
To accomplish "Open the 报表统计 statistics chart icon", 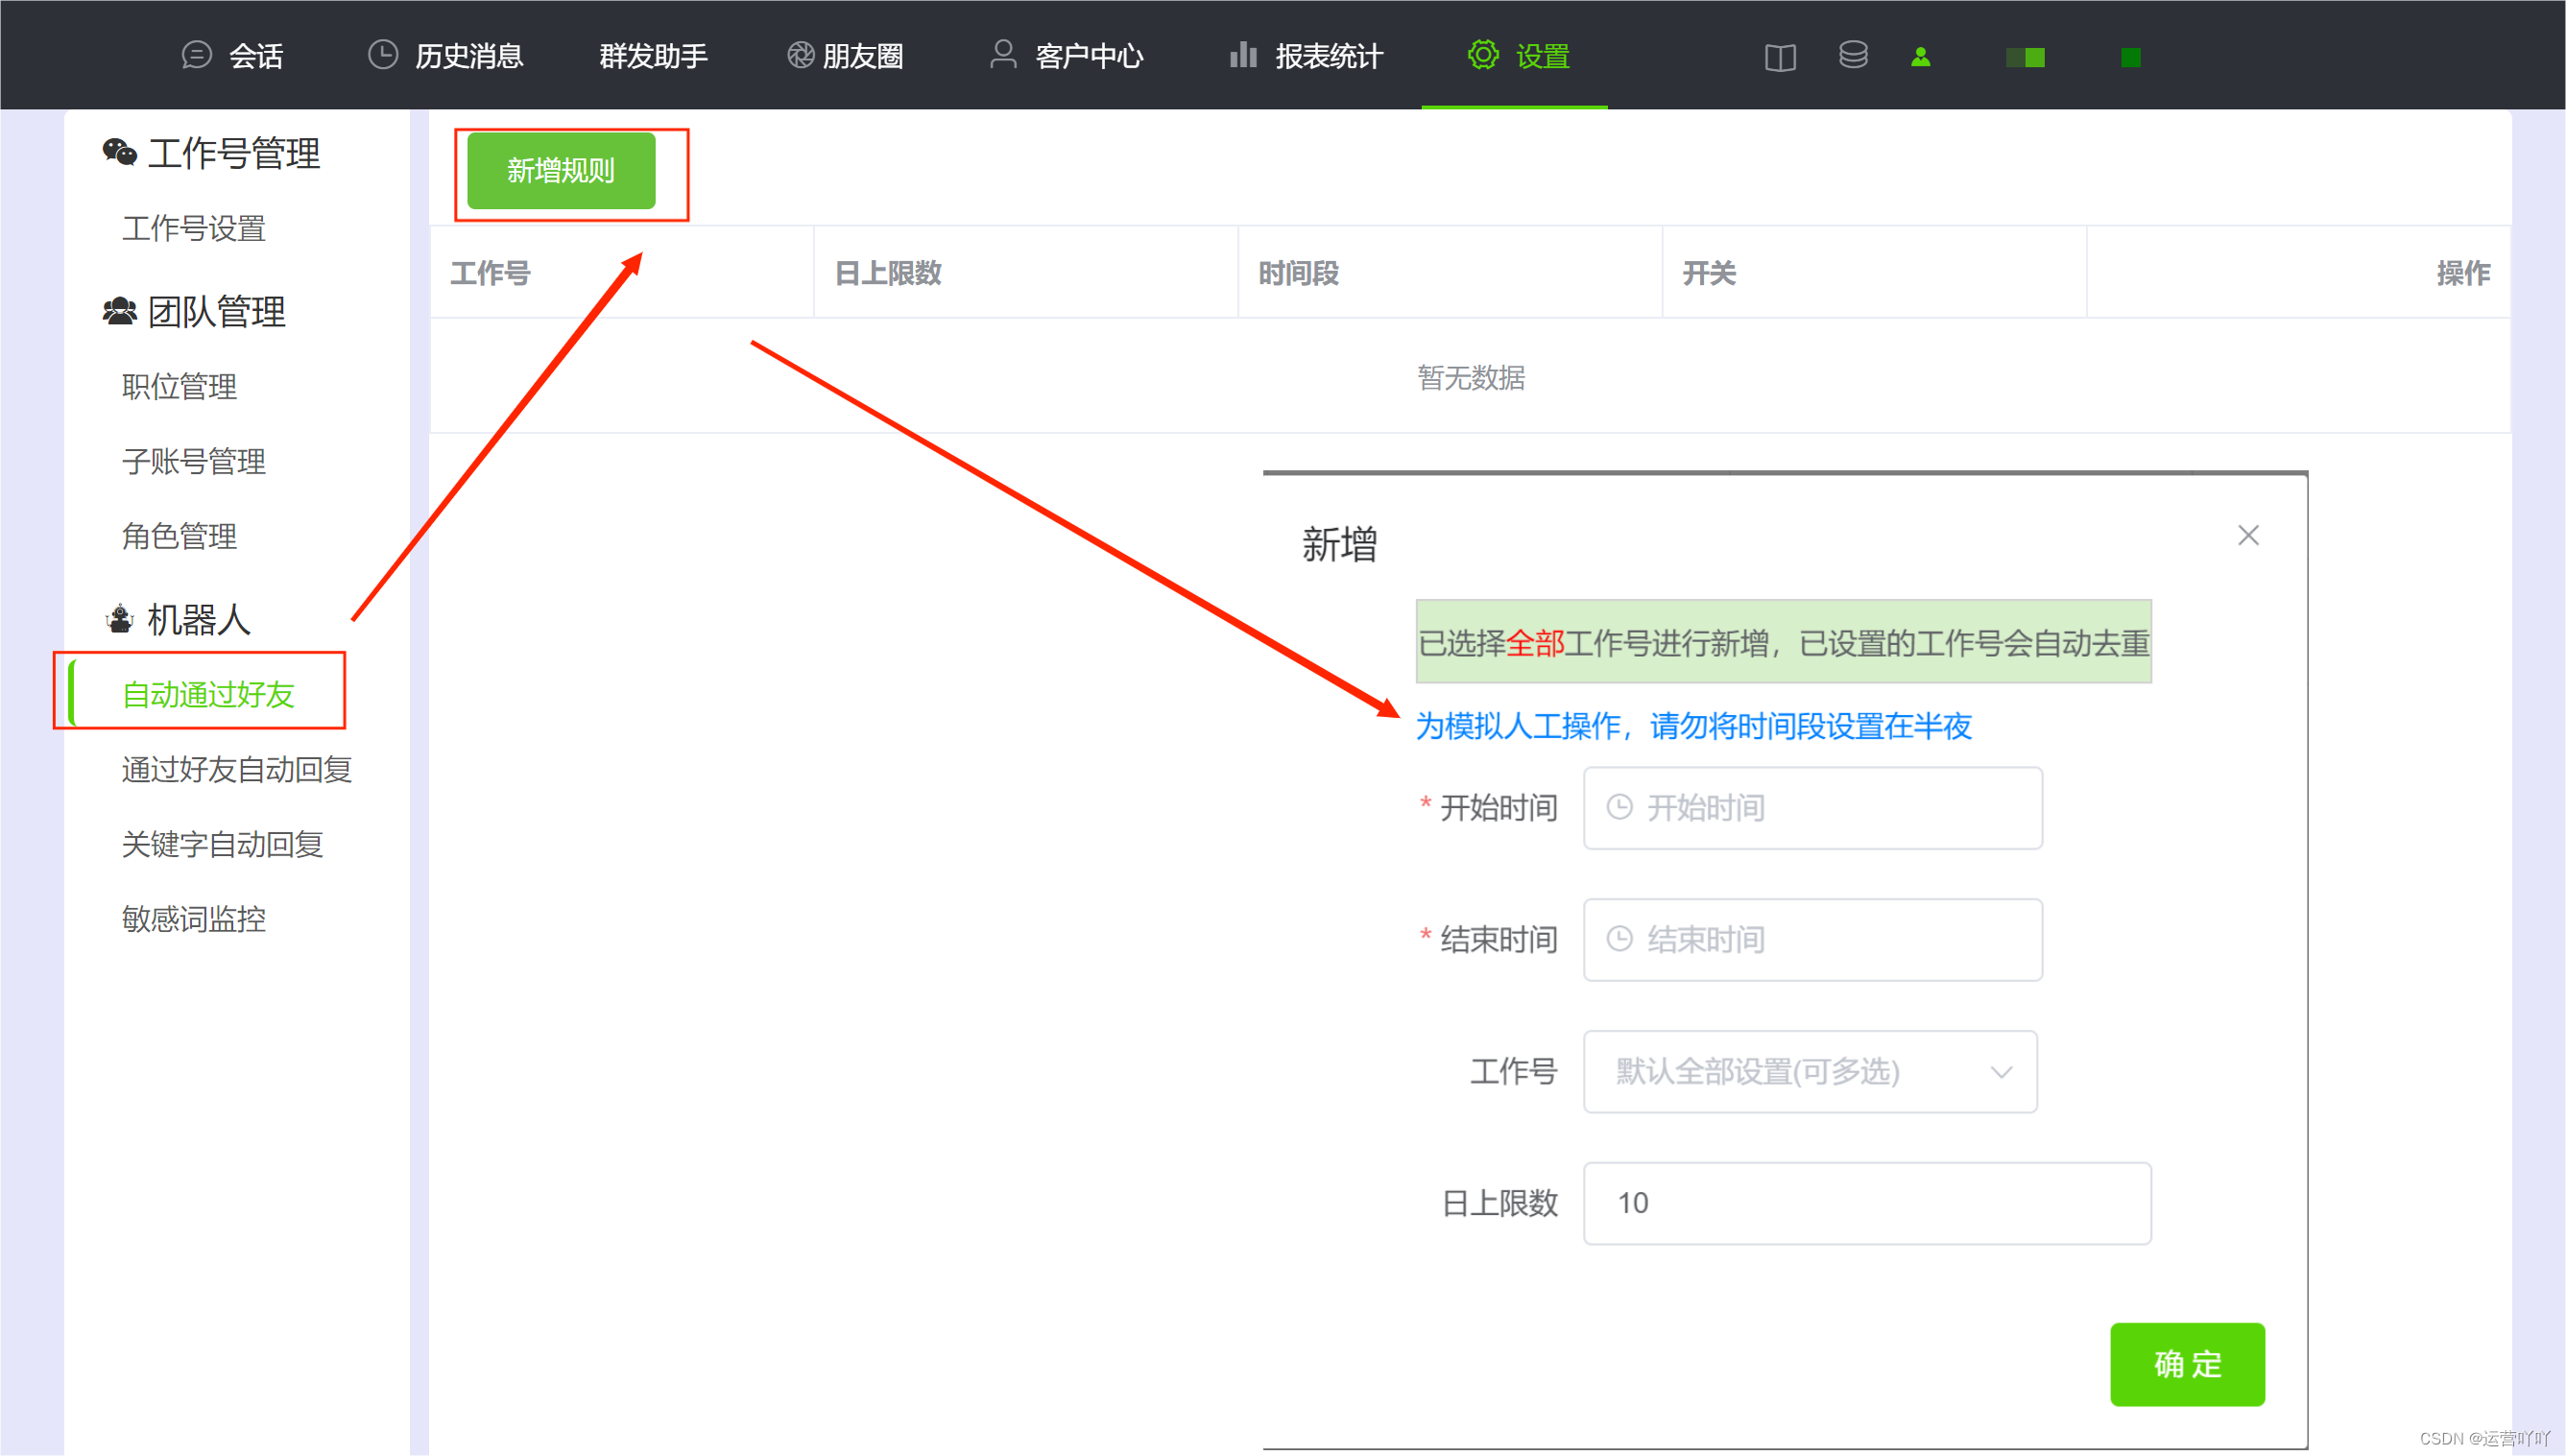I will coord(1243,55).
